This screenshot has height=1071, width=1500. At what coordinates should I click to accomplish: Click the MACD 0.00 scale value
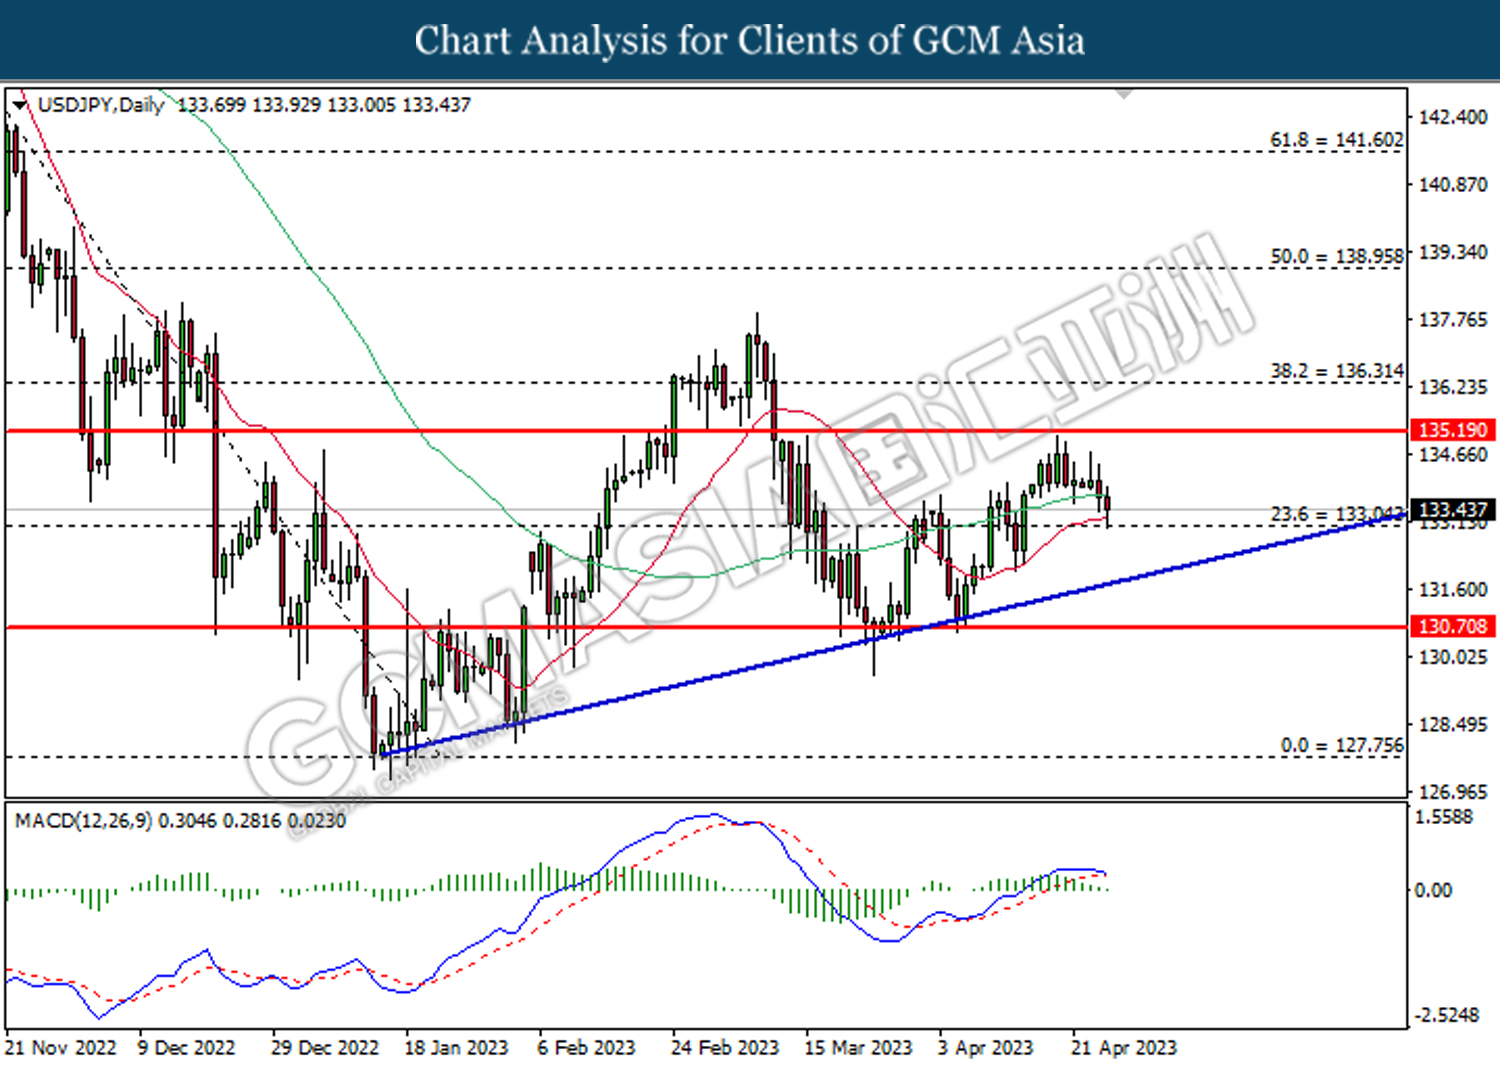pyautogui.click(x=1433, y=890)
